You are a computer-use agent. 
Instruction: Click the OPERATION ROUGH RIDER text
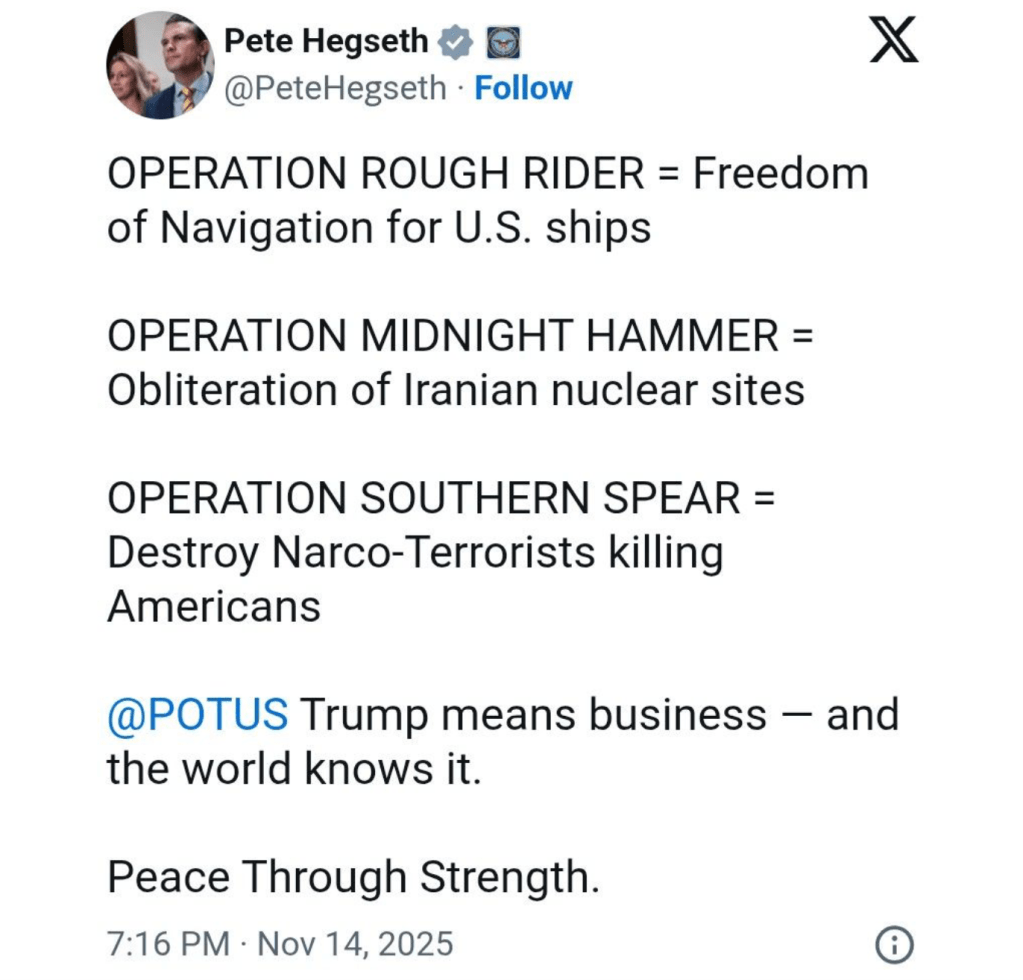click(376, 174)
